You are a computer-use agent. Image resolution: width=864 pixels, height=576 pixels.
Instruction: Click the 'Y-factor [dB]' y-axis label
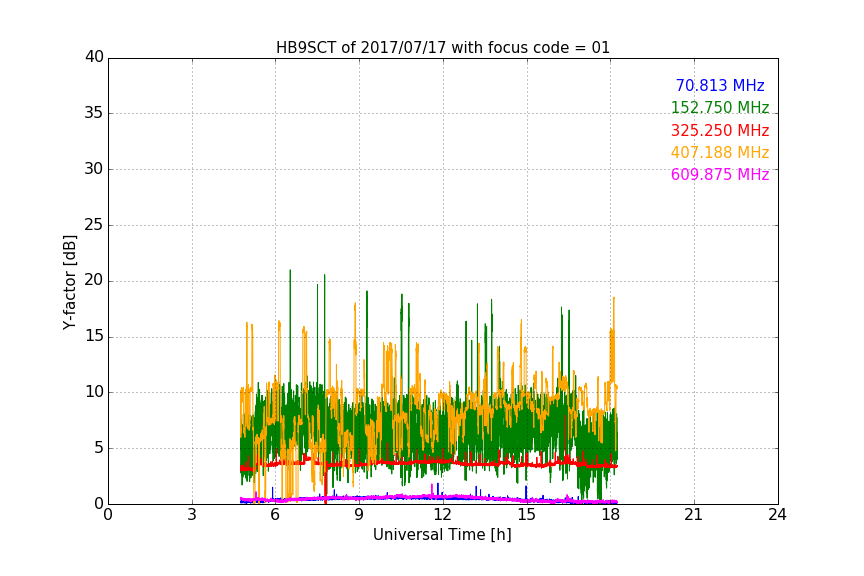pos(69,282)
